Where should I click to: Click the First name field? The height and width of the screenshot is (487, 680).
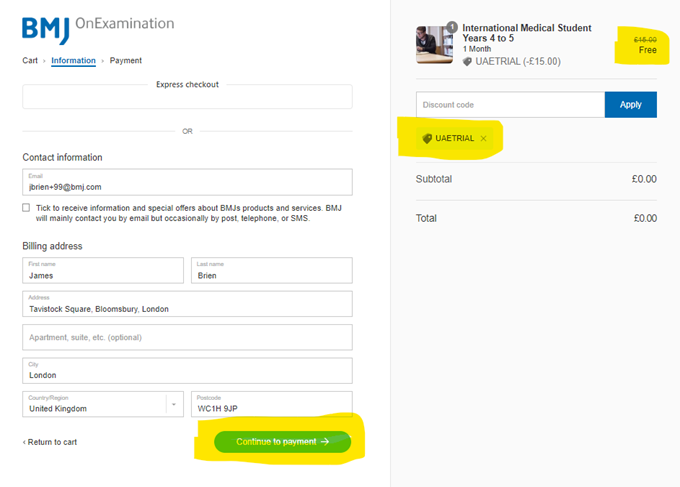click(x=103, y=271)
